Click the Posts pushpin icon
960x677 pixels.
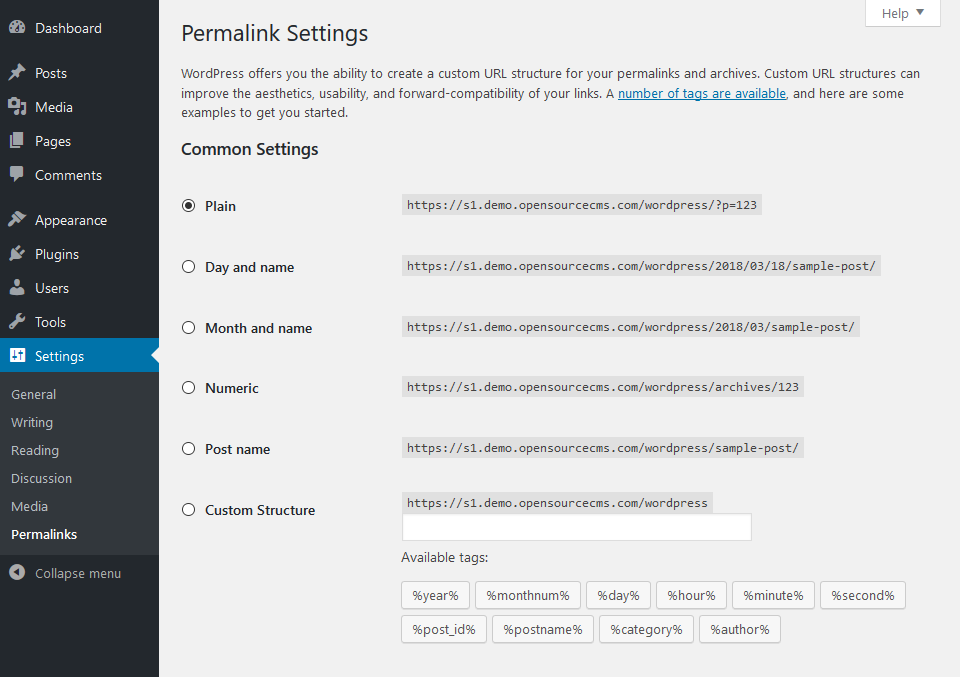click(x=17, y=73)
